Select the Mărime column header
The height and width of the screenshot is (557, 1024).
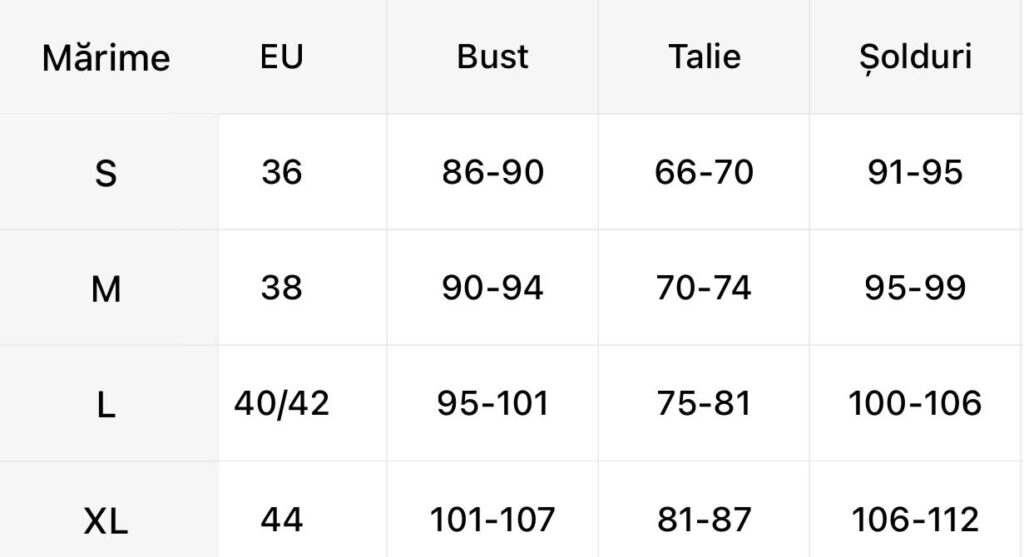point(106,57)
